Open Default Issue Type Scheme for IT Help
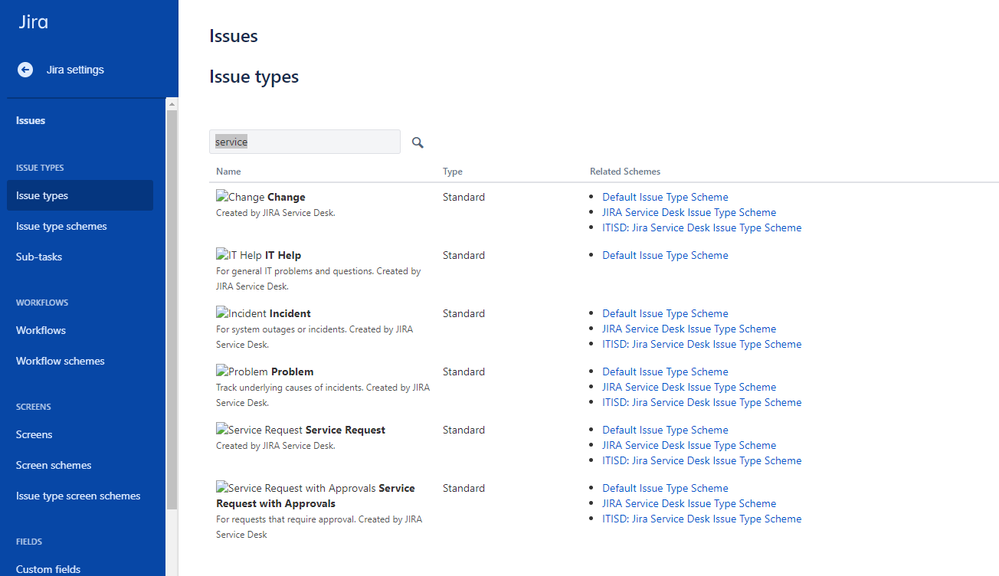The height and width of the screenshot is (576, 999). click(665, 255)
